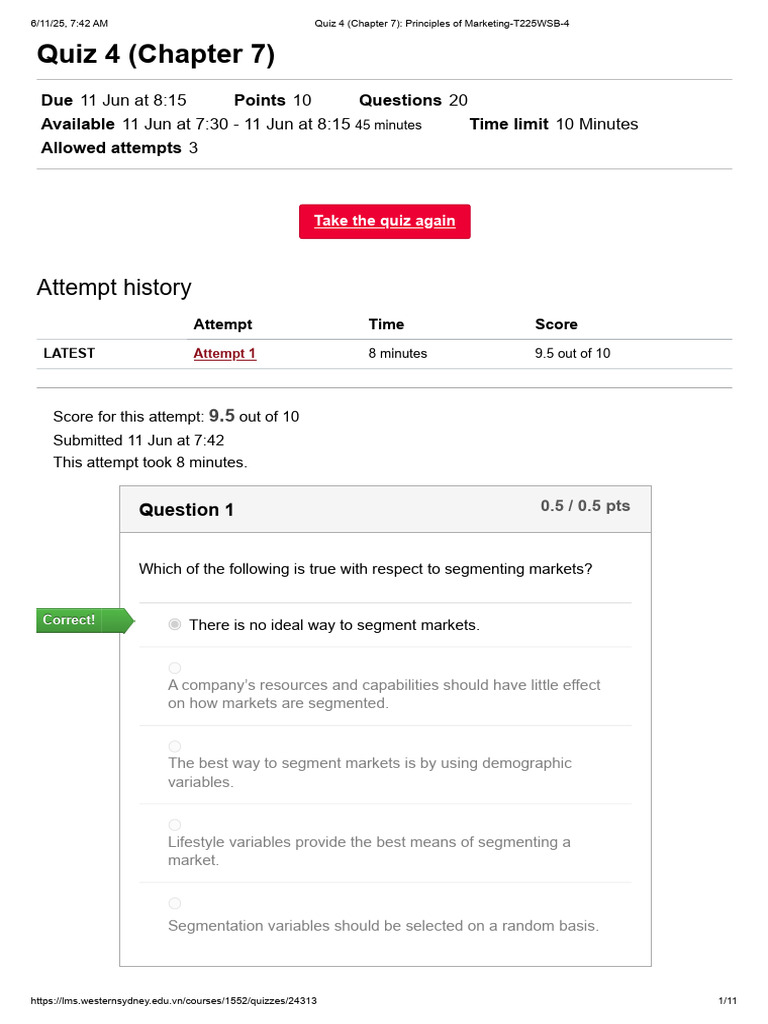
Task: Click the Question 1 header
Action: (x=186, y=510)
